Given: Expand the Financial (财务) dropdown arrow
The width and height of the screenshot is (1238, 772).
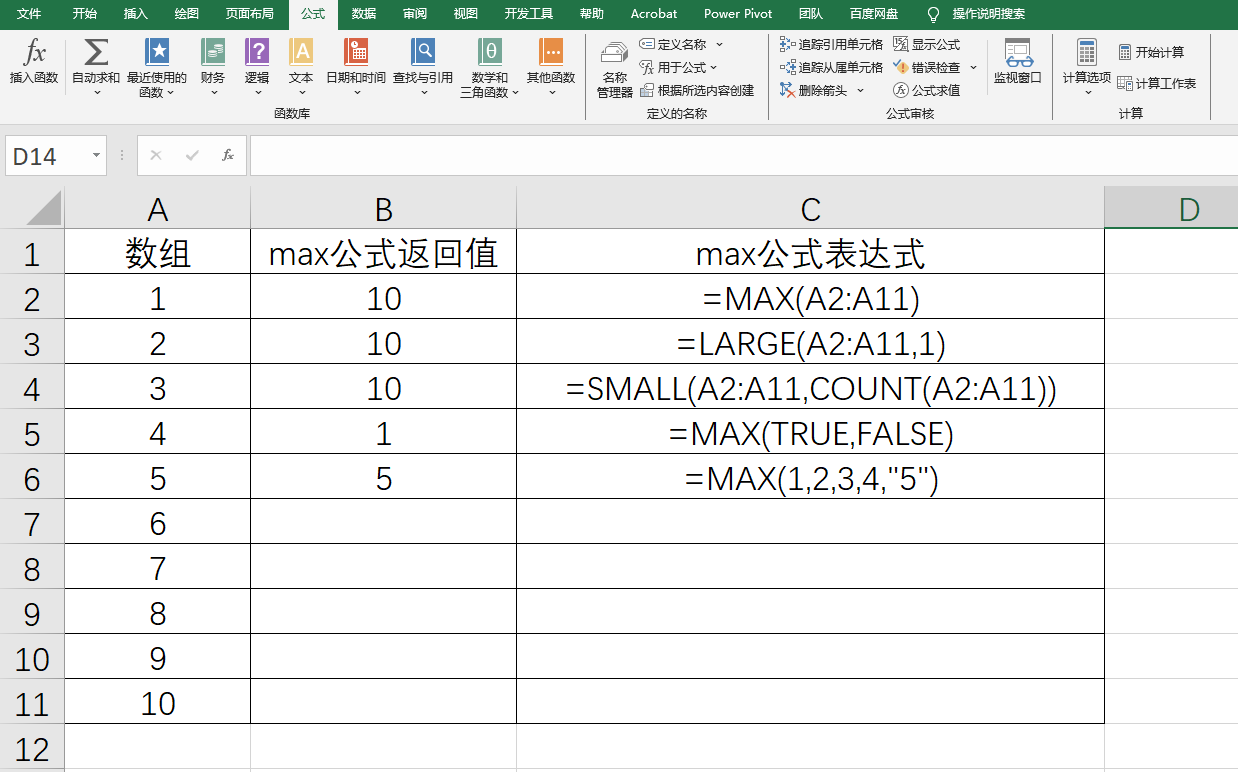Looking at the screenshot, I should [213, 93].
